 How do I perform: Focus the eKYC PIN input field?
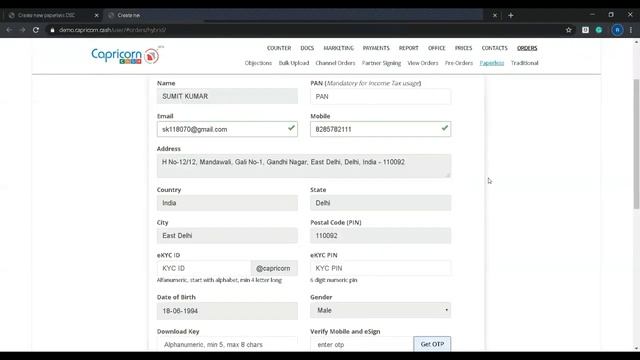point(380,268)
